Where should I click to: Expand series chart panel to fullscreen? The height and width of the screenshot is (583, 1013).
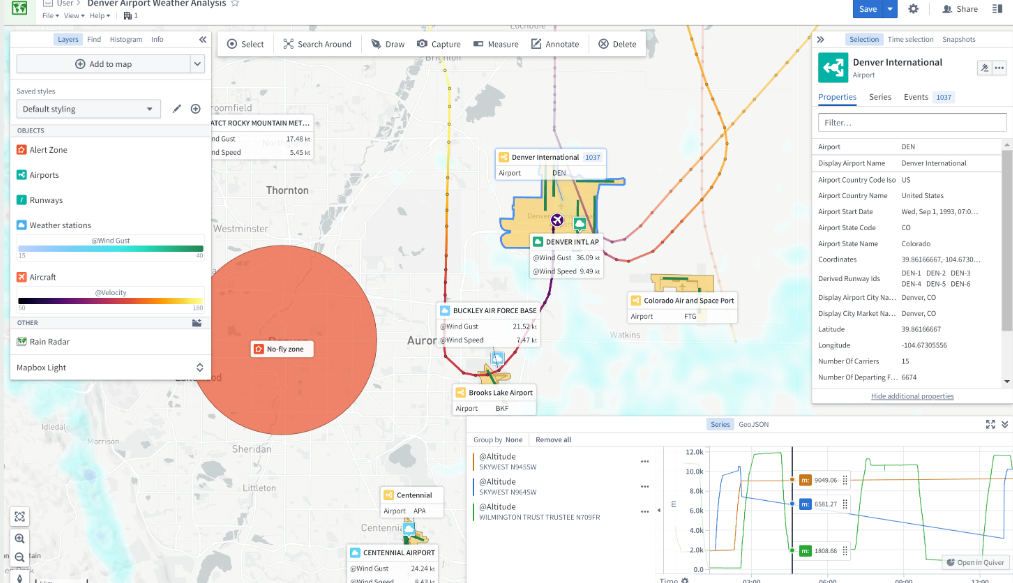pos(990,425)
